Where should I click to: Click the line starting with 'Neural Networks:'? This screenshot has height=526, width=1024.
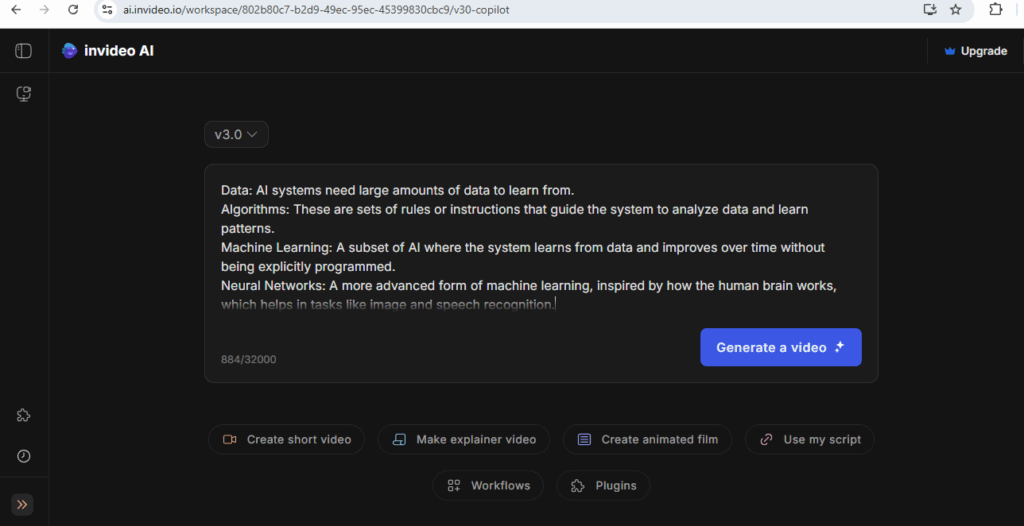pos(529,286)
